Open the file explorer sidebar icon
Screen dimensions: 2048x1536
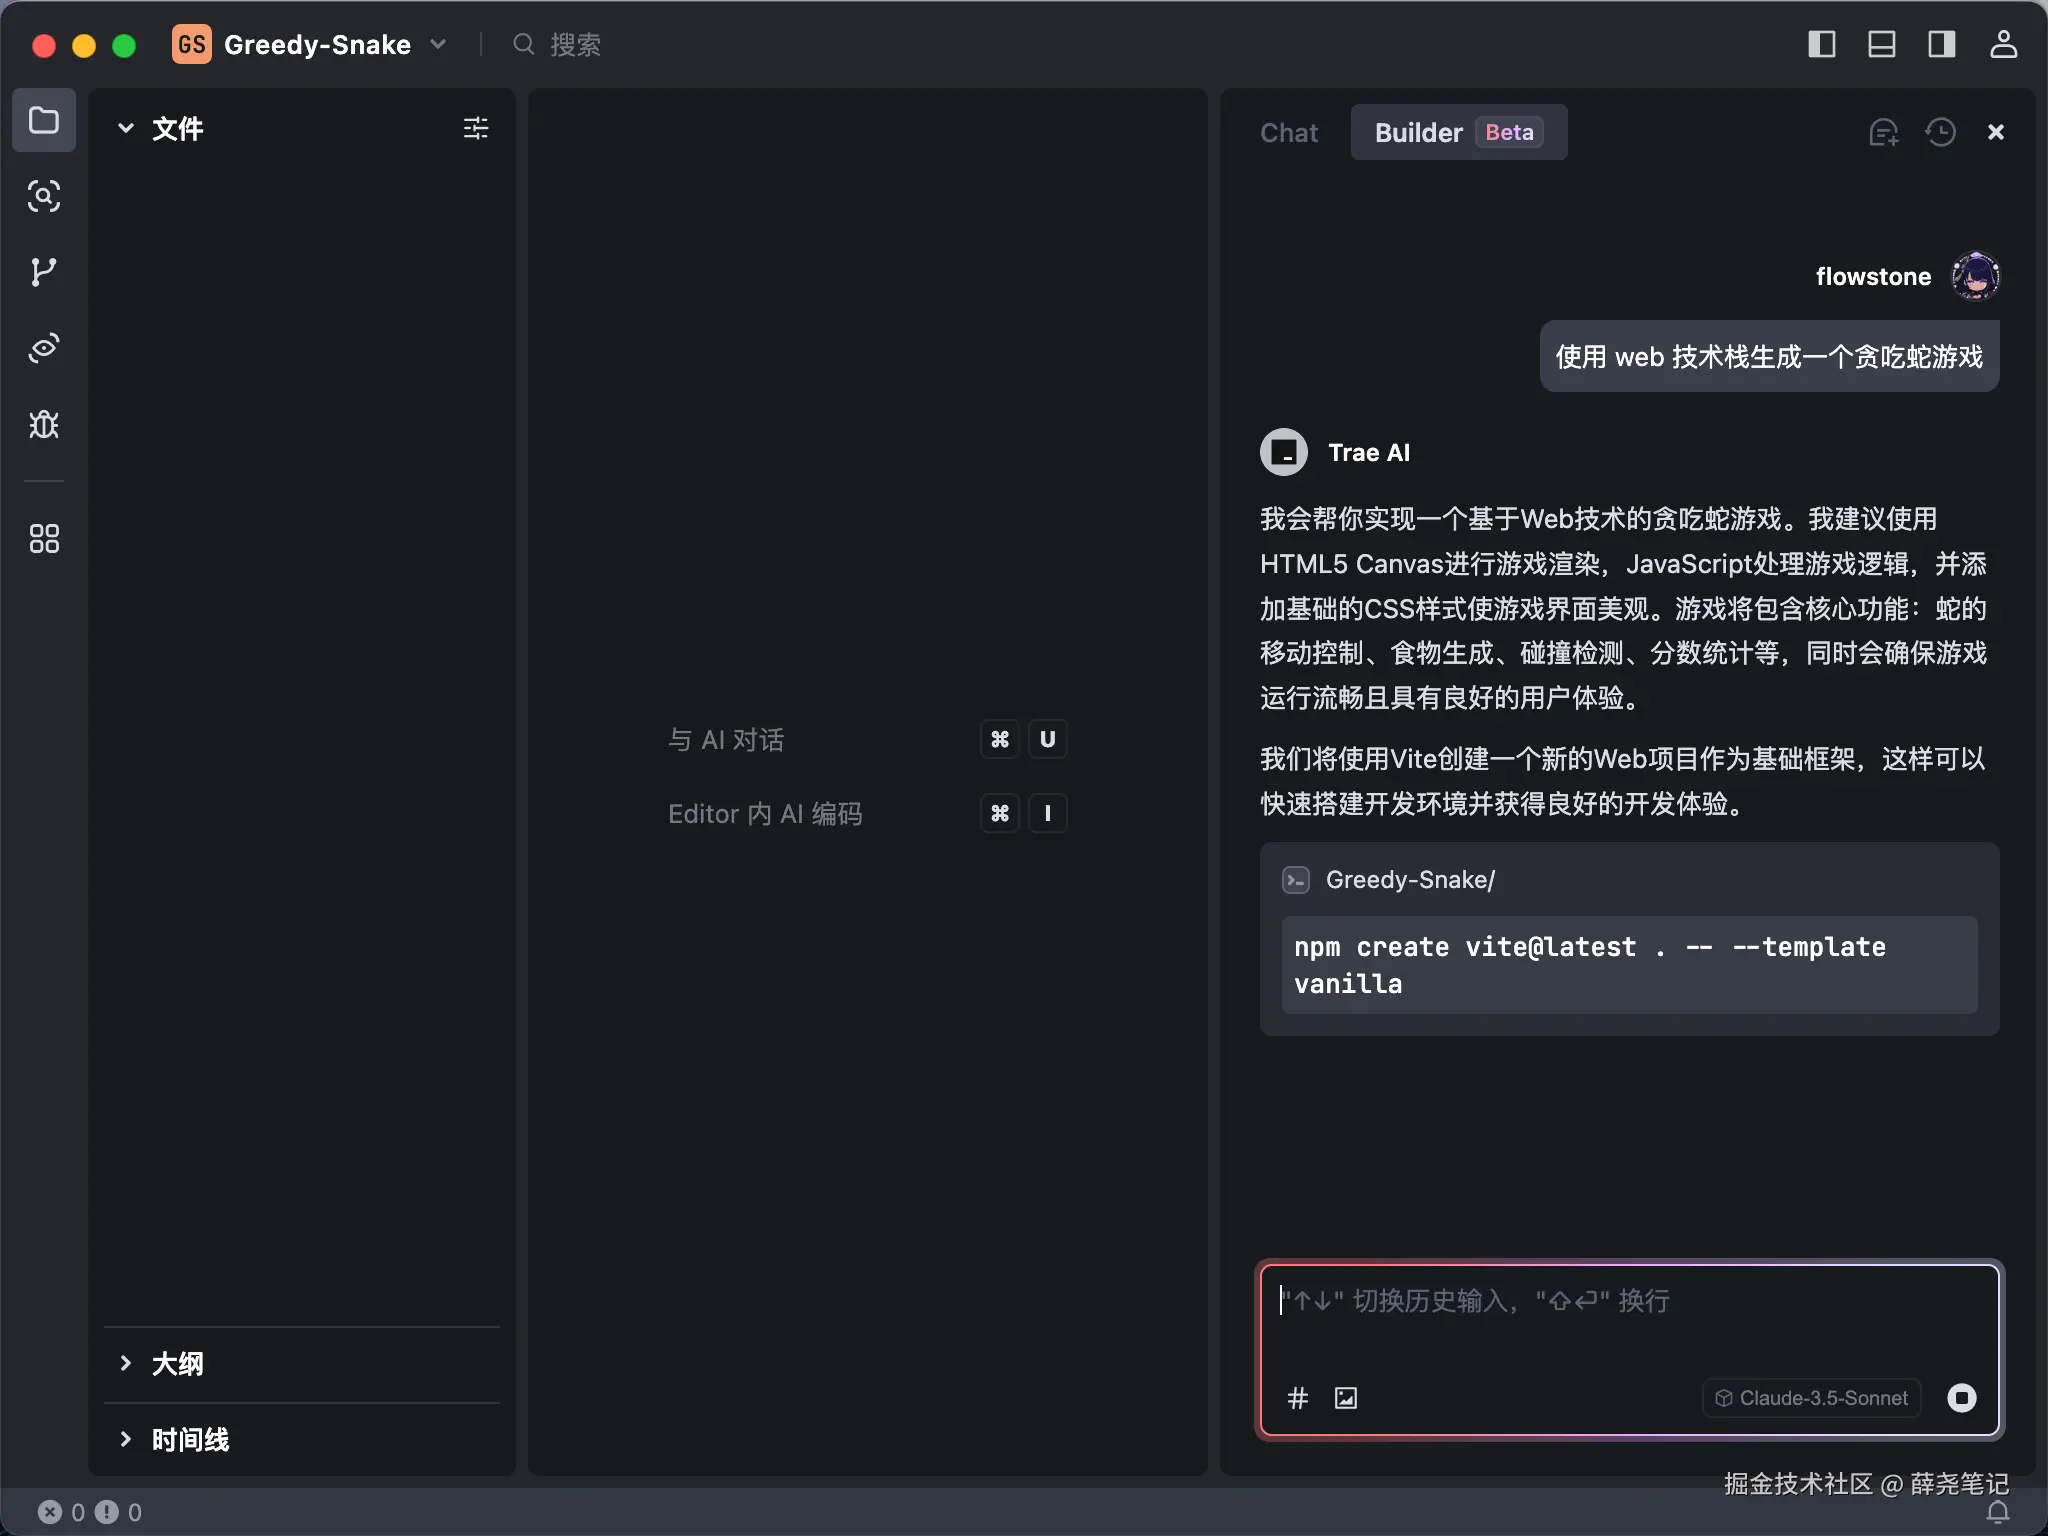click(44, 121)
